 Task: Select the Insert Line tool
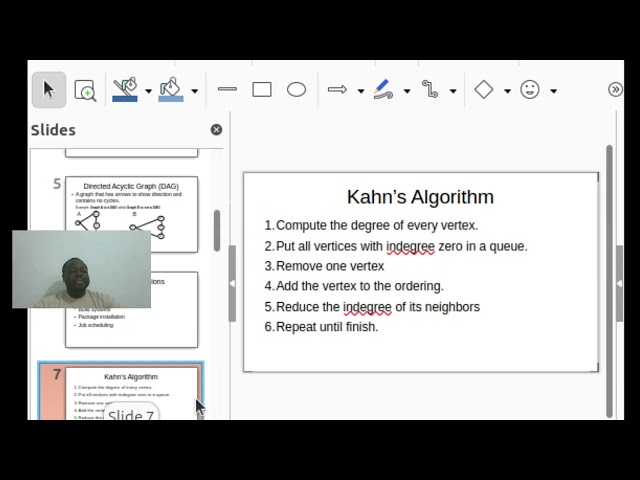pyautogui.click(x=227, y=89)
